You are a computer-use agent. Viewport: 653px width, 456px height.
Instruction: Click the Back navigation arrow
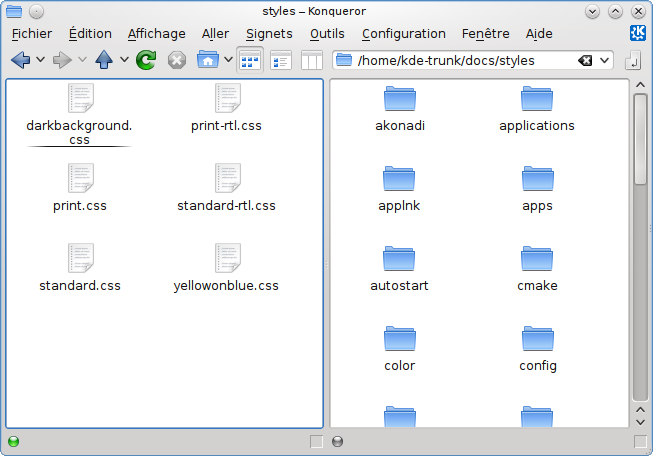coord(20,60)
